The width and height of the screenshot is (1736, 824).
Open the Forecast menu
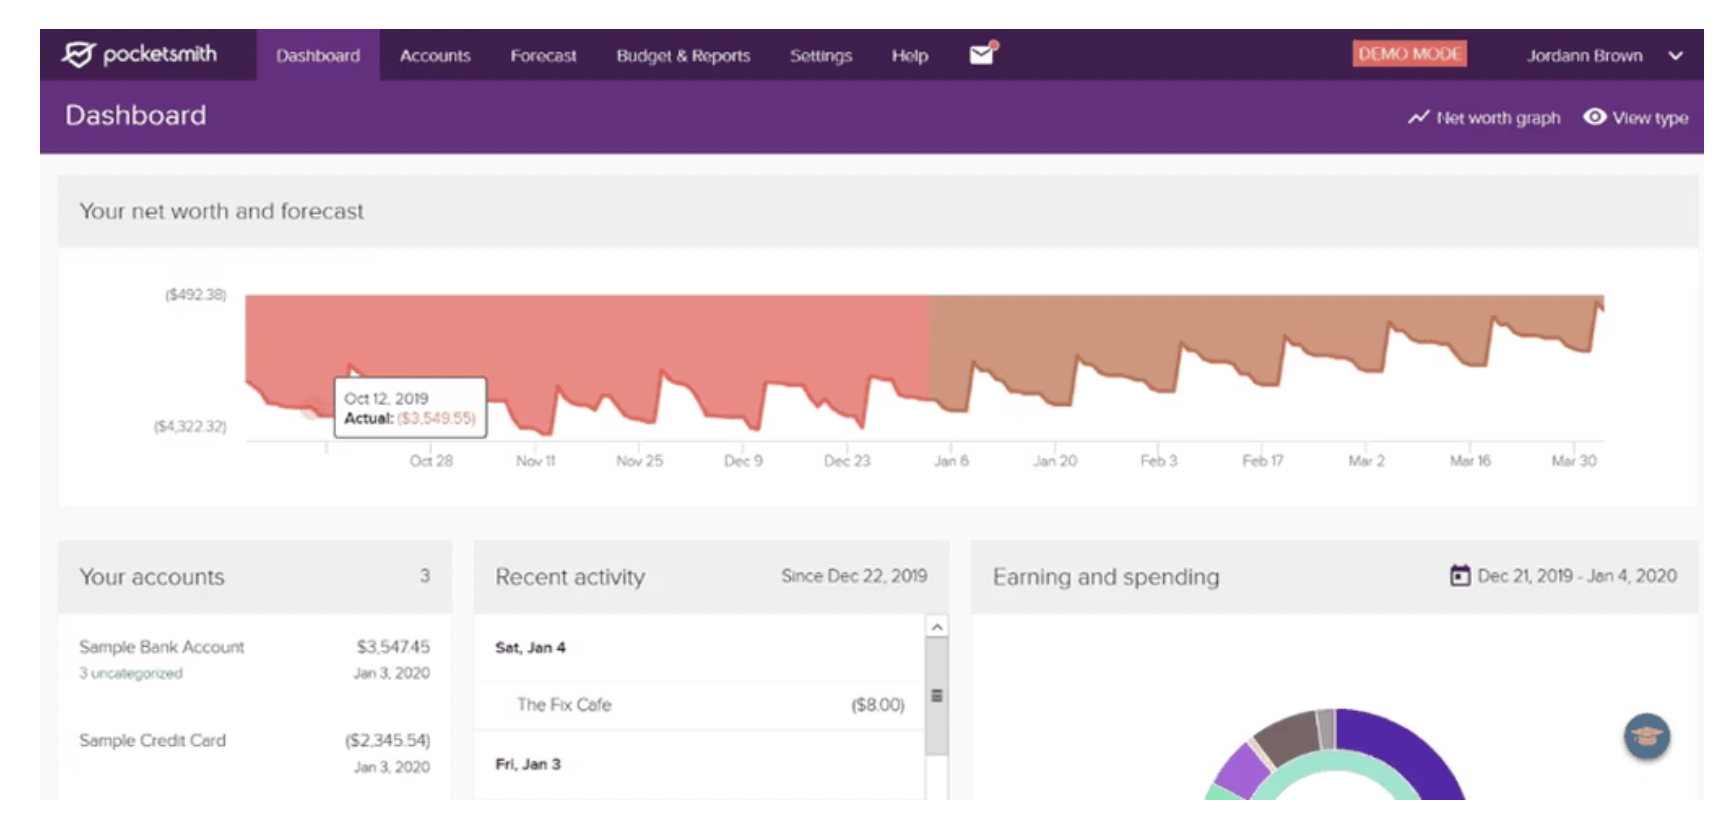[543, 56]
